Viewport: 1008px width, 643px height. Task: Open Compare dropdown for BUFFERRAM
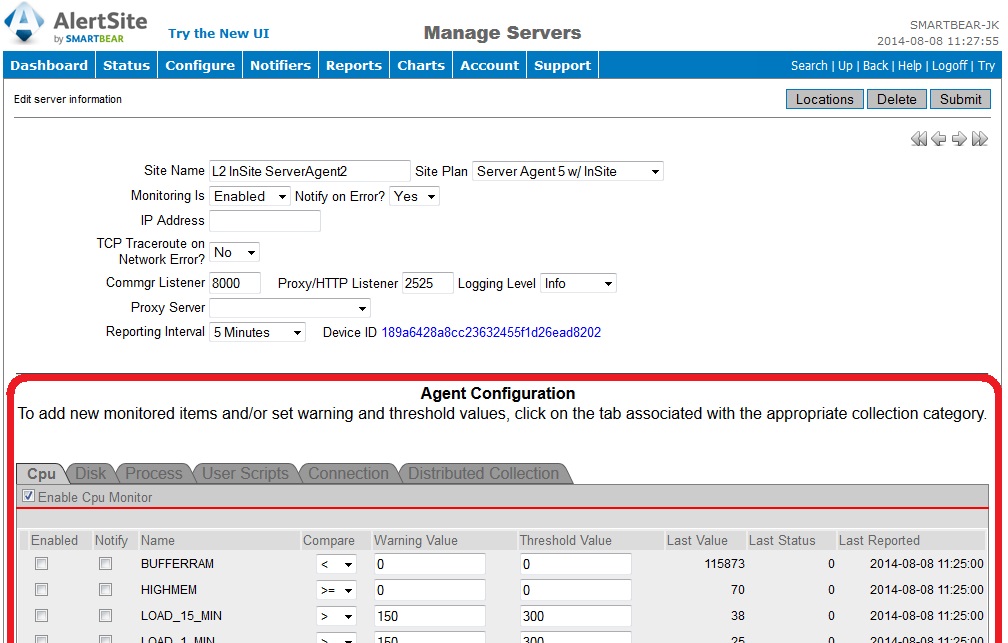coord(336,565)
